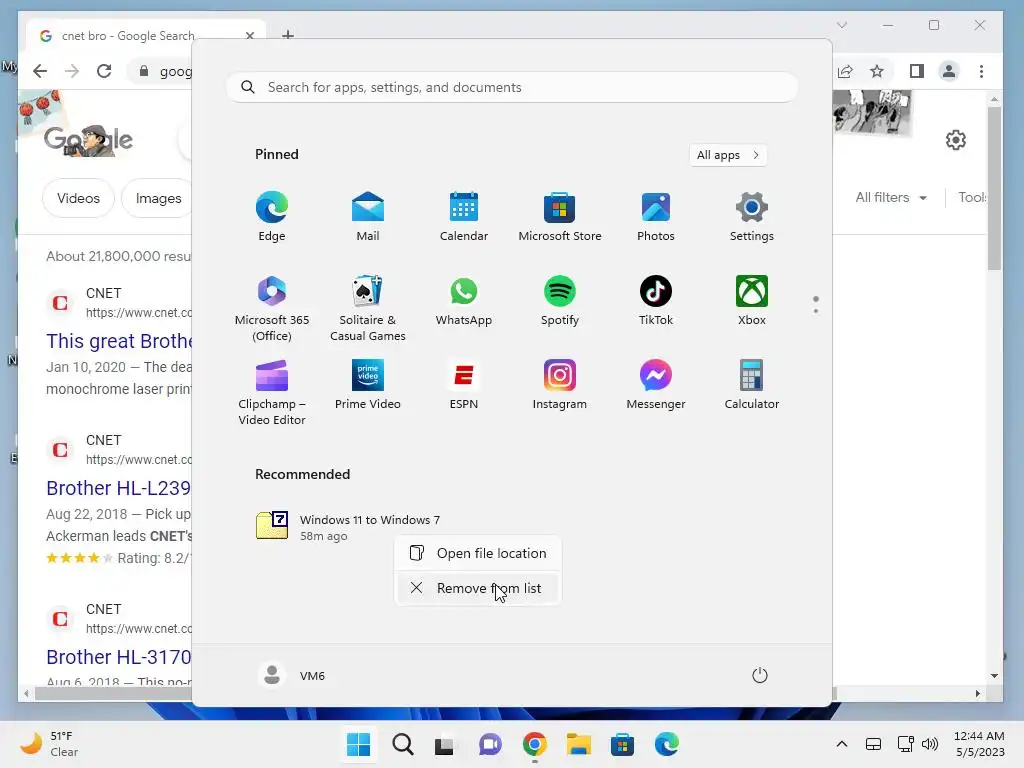Open Task View on the taskbar
The height and width of the screenshot is (768, 1024).
click(445, 744)
